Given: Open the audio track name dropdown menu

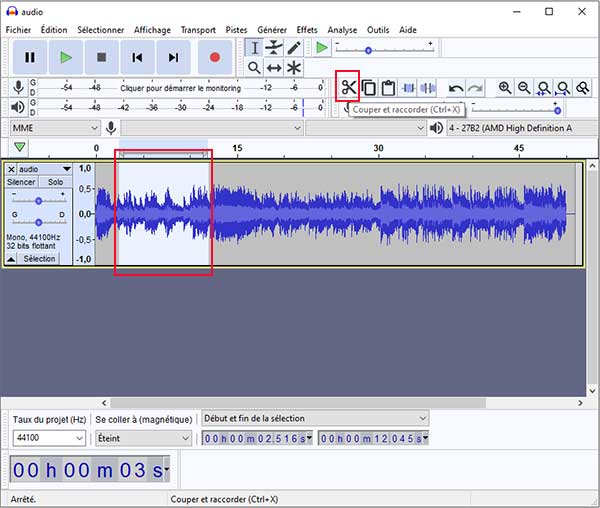Looking at the screenshot, I should (45, 169).
